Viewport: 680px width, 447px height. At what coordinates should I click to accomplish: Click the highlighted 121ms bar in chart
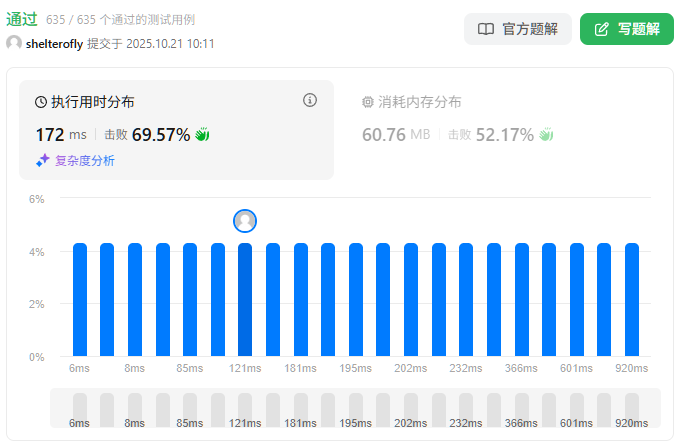click(245, 299)
